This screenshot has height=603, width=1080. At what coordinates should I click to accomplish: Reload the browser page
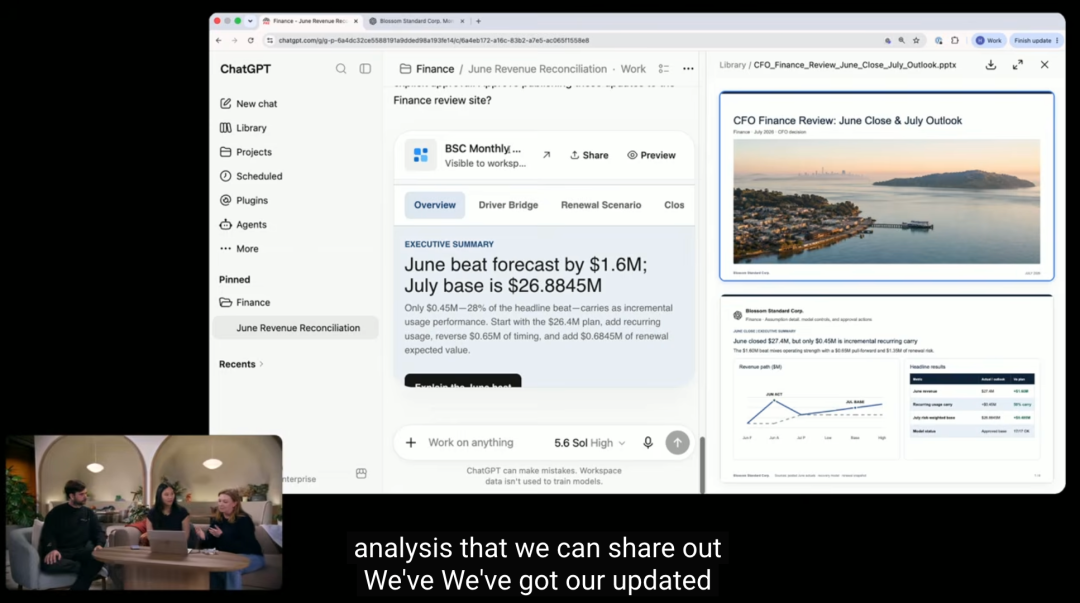click(x=251, y=41)
